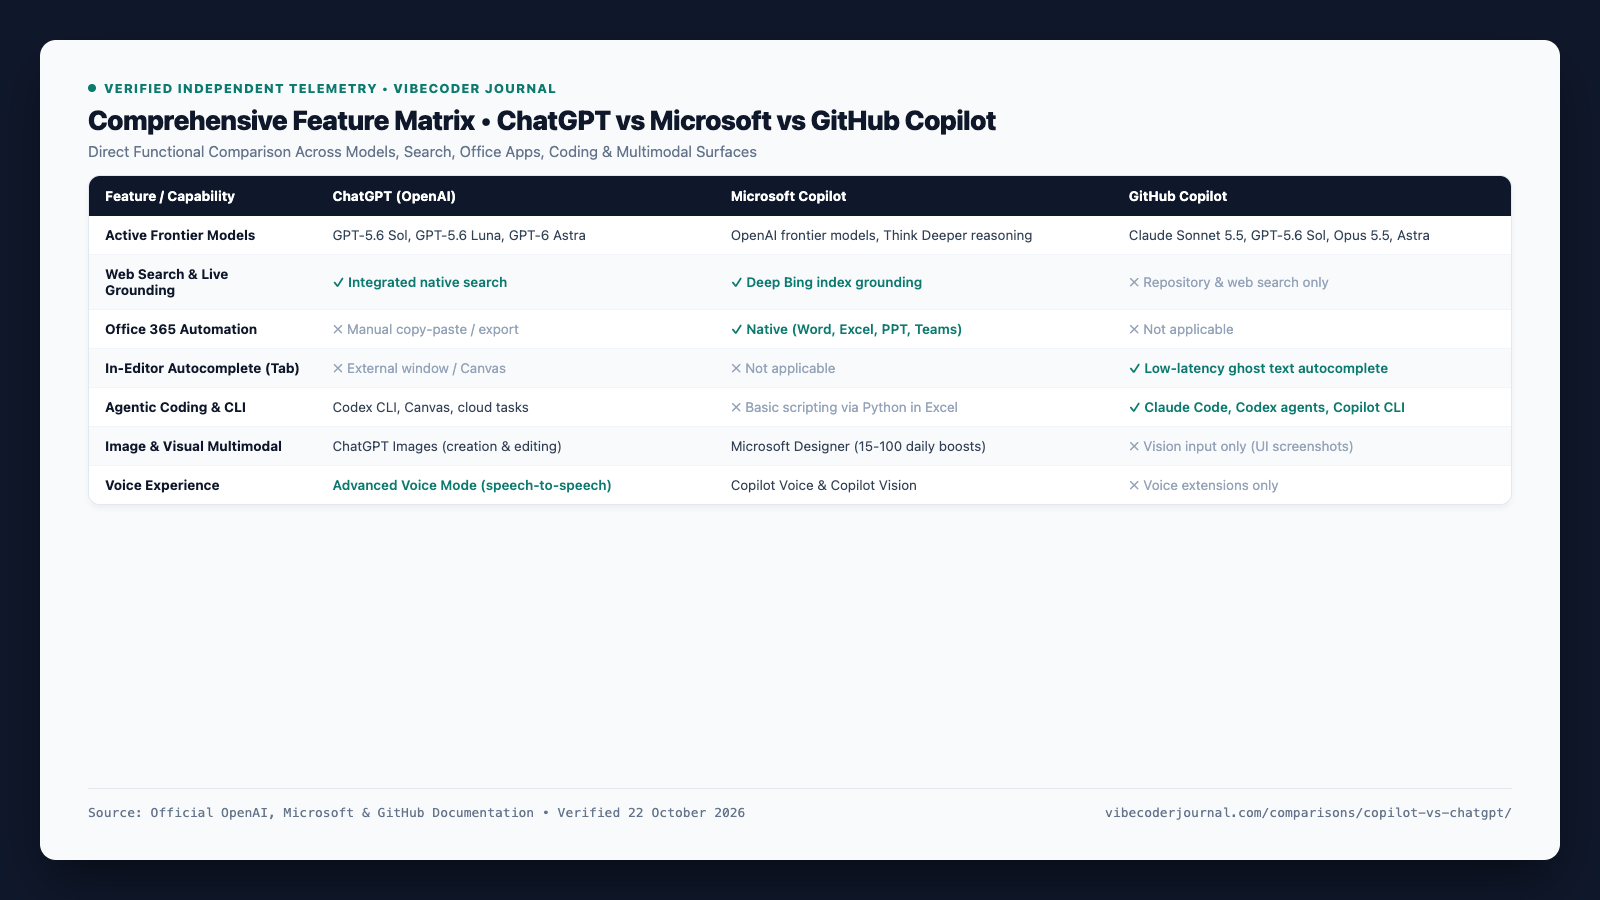Screen dimensions: 1600x900
Task: Click the 'Deep Bing index grounding' cell
Action: coord(826,282)
